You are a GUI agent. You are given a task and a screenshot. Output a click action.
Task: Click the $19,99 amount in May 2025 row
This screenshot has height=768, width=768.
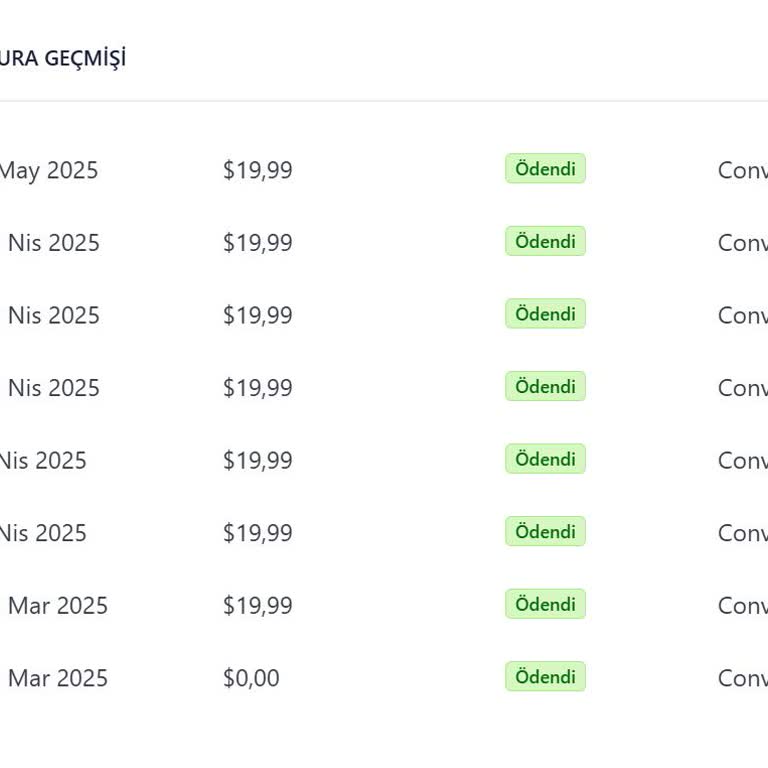(257, 170)
